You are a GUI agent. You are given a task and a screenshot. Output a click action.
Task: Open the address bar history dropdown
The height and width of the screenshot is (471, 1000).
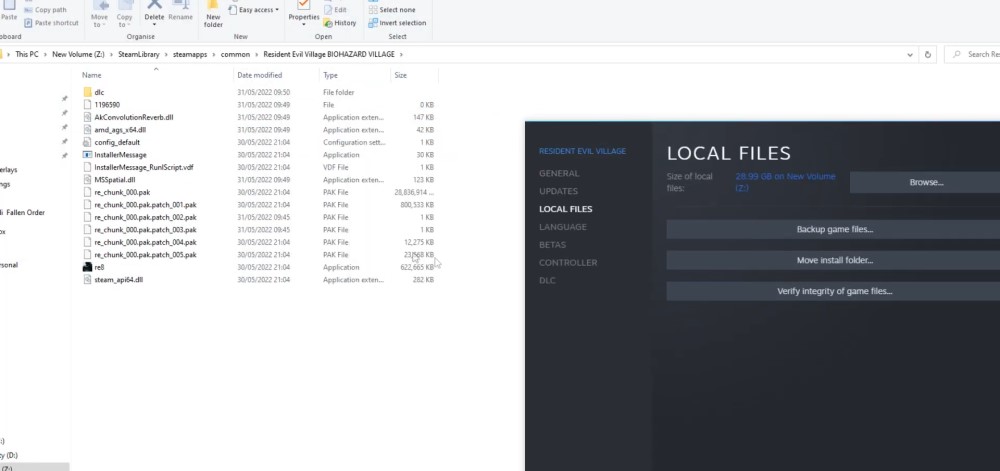click(x=908, y=55)
